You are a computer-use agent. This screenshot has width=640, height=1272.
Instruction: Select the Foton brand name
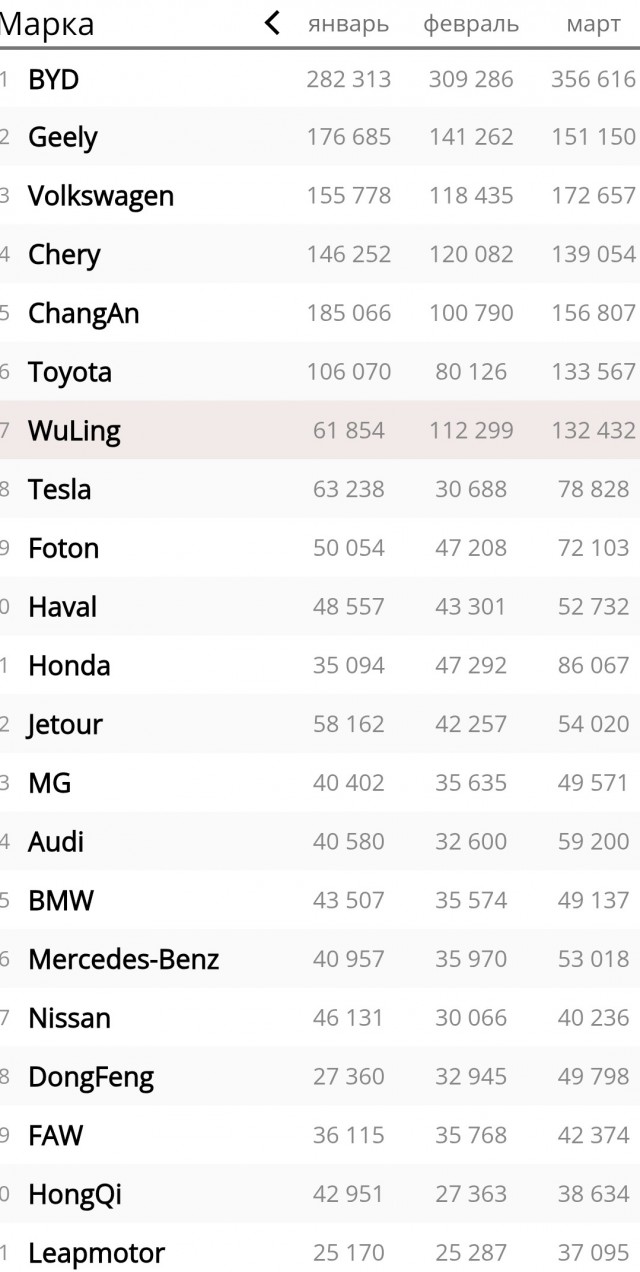pos(64,549)
